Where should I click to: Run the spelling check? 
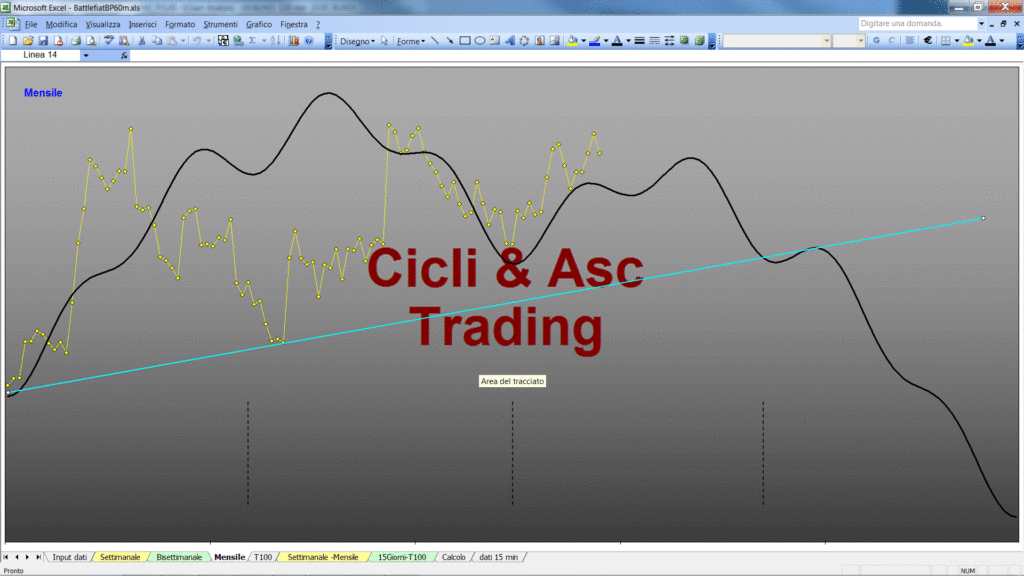pyautogui.click(x=108, y=40)
